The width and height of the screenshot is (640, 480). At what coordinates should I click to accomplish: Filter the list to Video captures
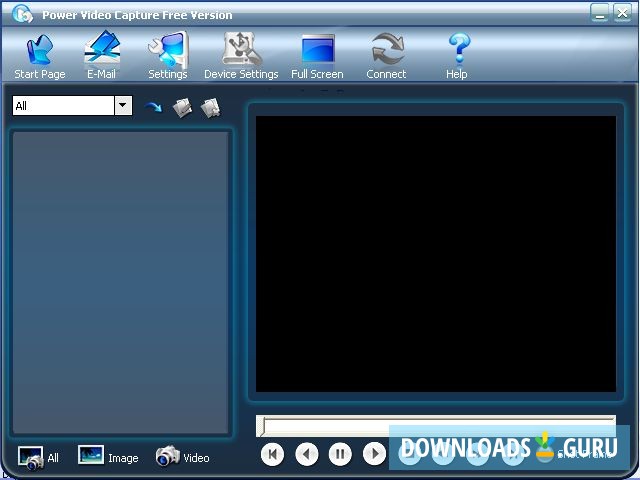click(182, 456)
